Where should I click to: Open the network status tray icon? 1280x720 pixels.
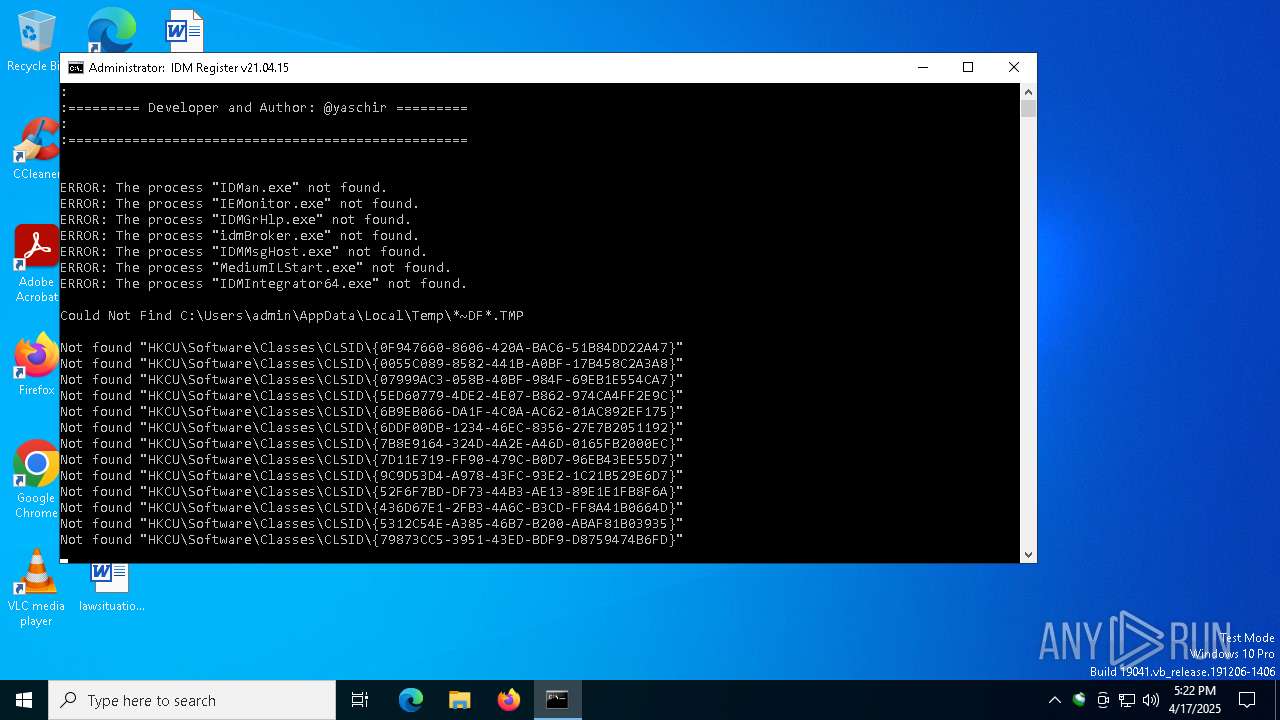point(1127,700)
